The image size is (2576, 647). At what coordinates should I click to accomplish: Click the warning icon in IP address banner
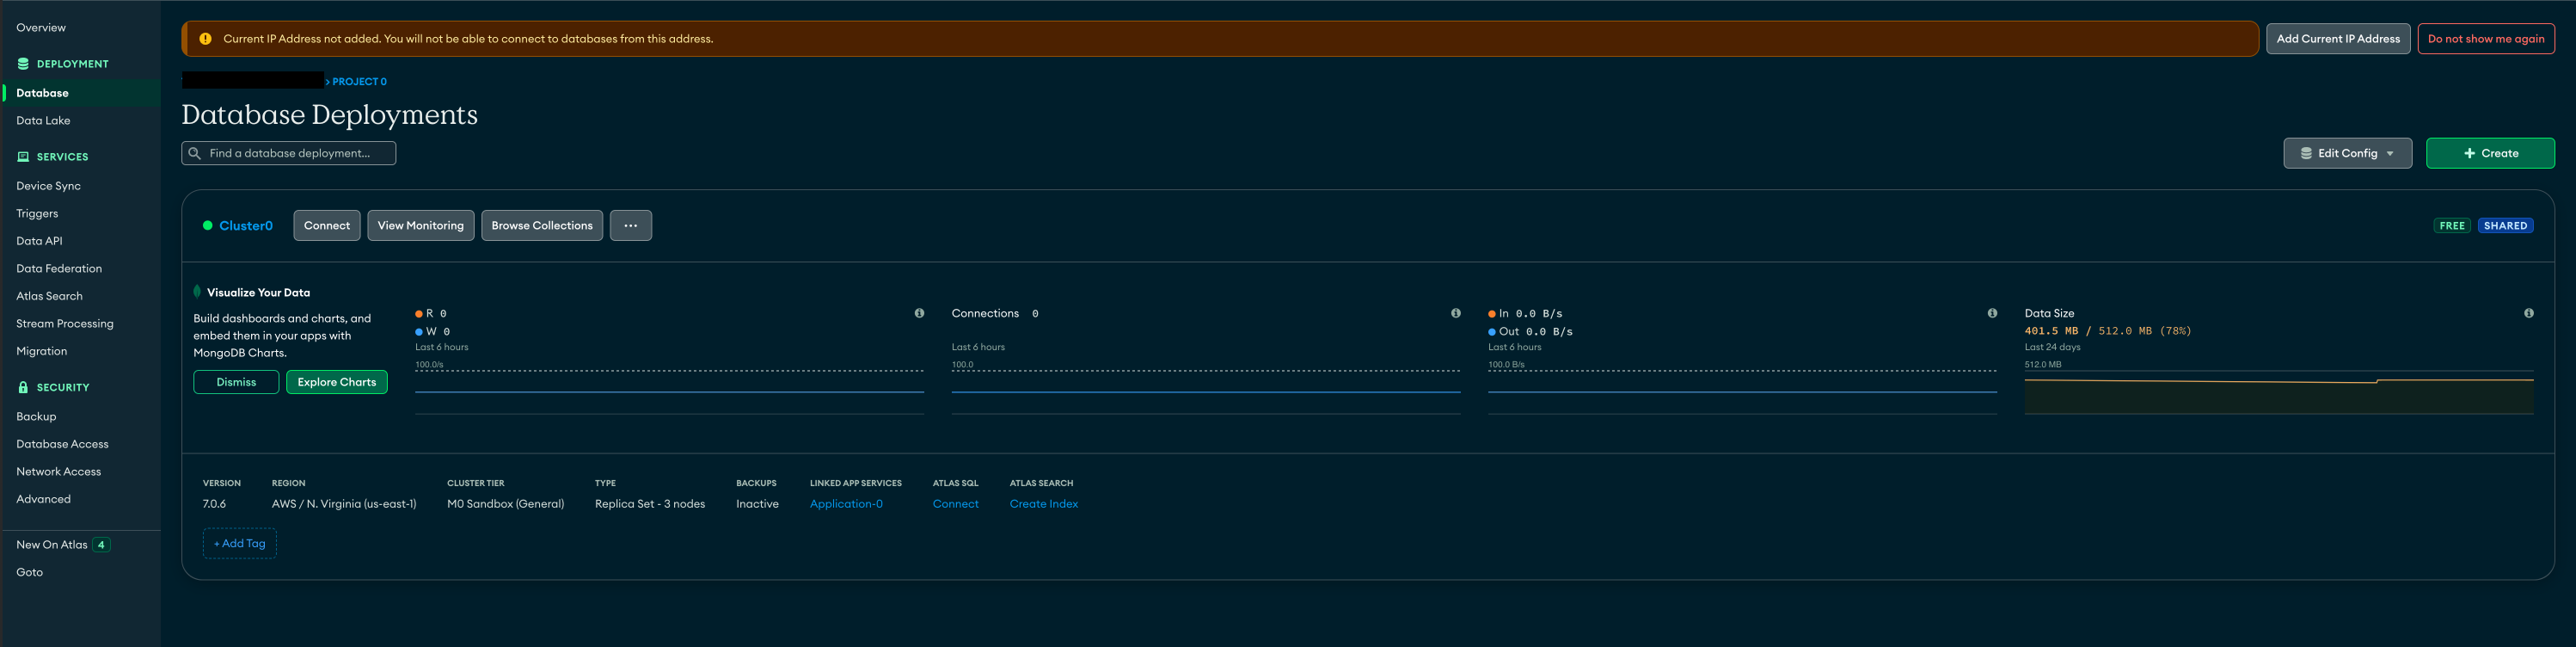coord(205,39)
